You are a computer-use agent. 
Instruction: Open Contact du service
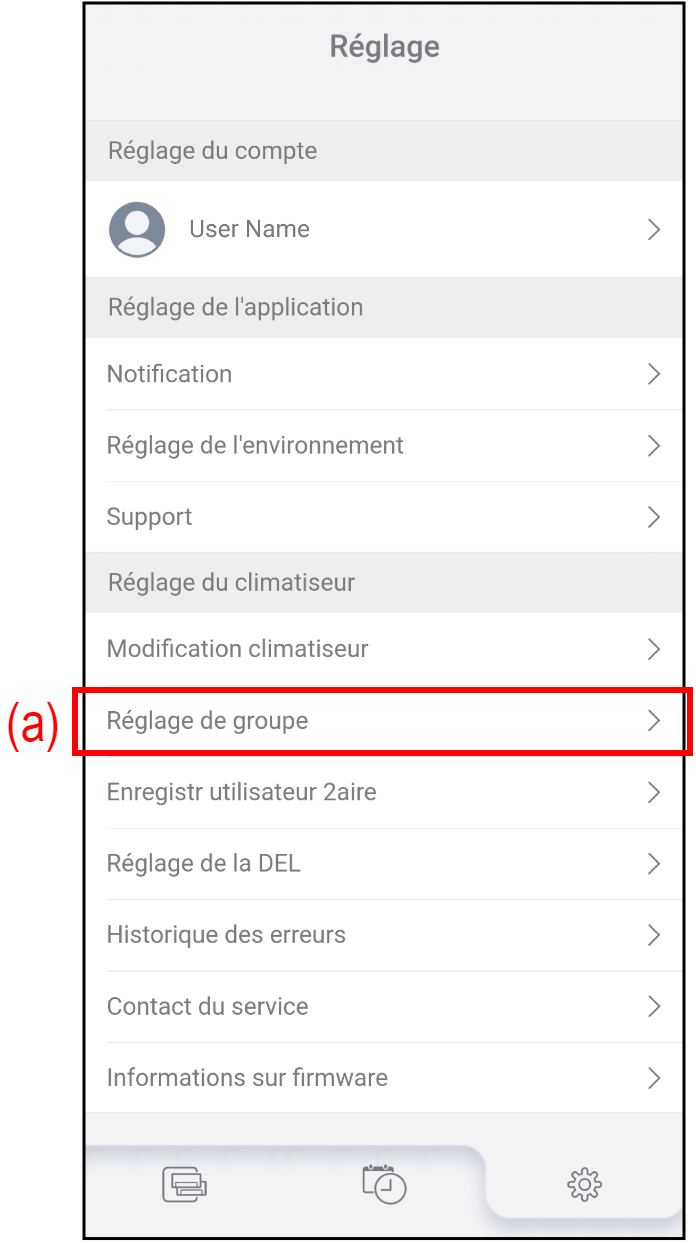(208, 1007)
